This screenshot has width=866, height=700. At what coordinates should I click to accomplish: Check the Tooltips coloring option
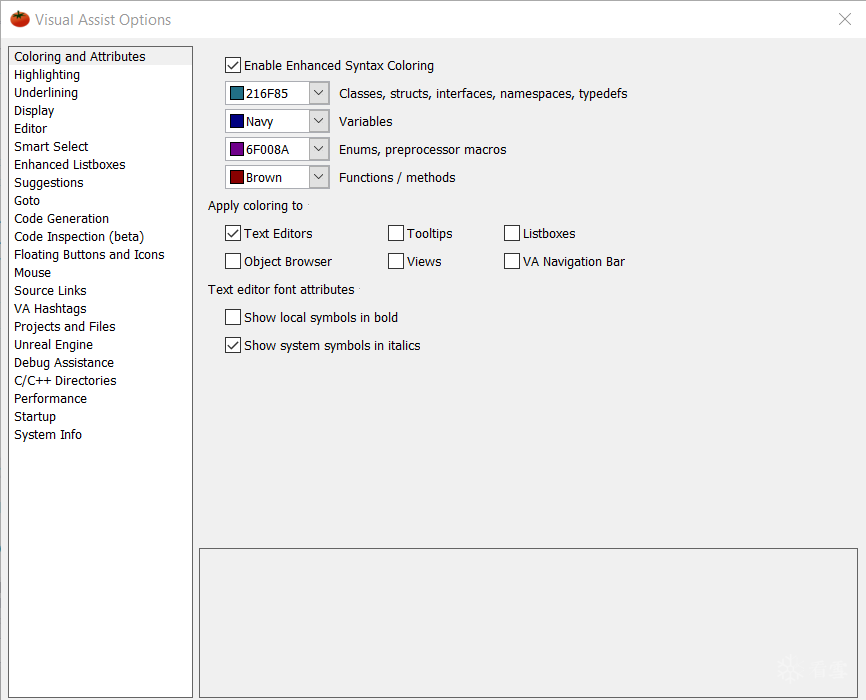coord(396,233)
